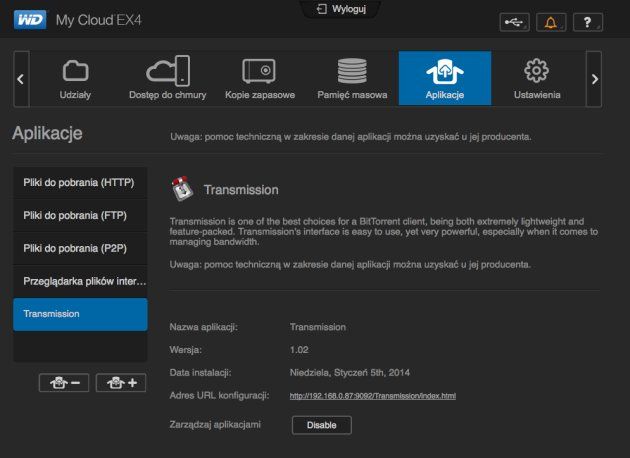This screenshot has width=630, height=458.
Task: Switch to the Kopie zapasowe tab
Action: tap(260, 79)
